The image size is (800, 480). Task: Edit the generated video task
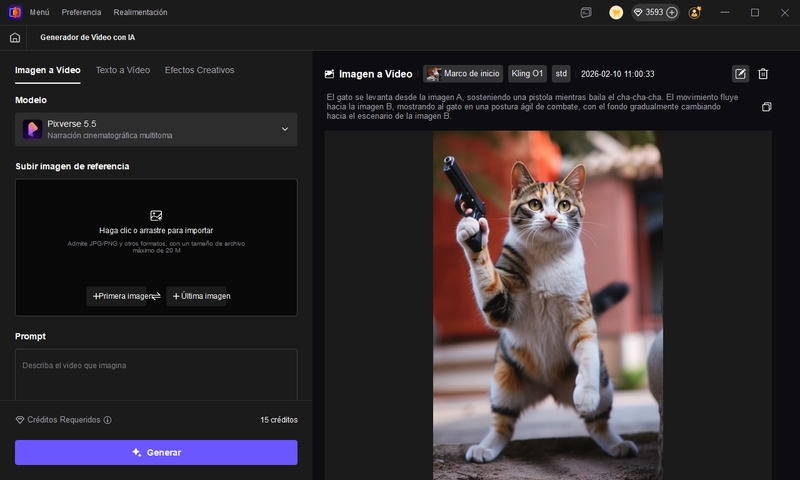tap(740, 74)
